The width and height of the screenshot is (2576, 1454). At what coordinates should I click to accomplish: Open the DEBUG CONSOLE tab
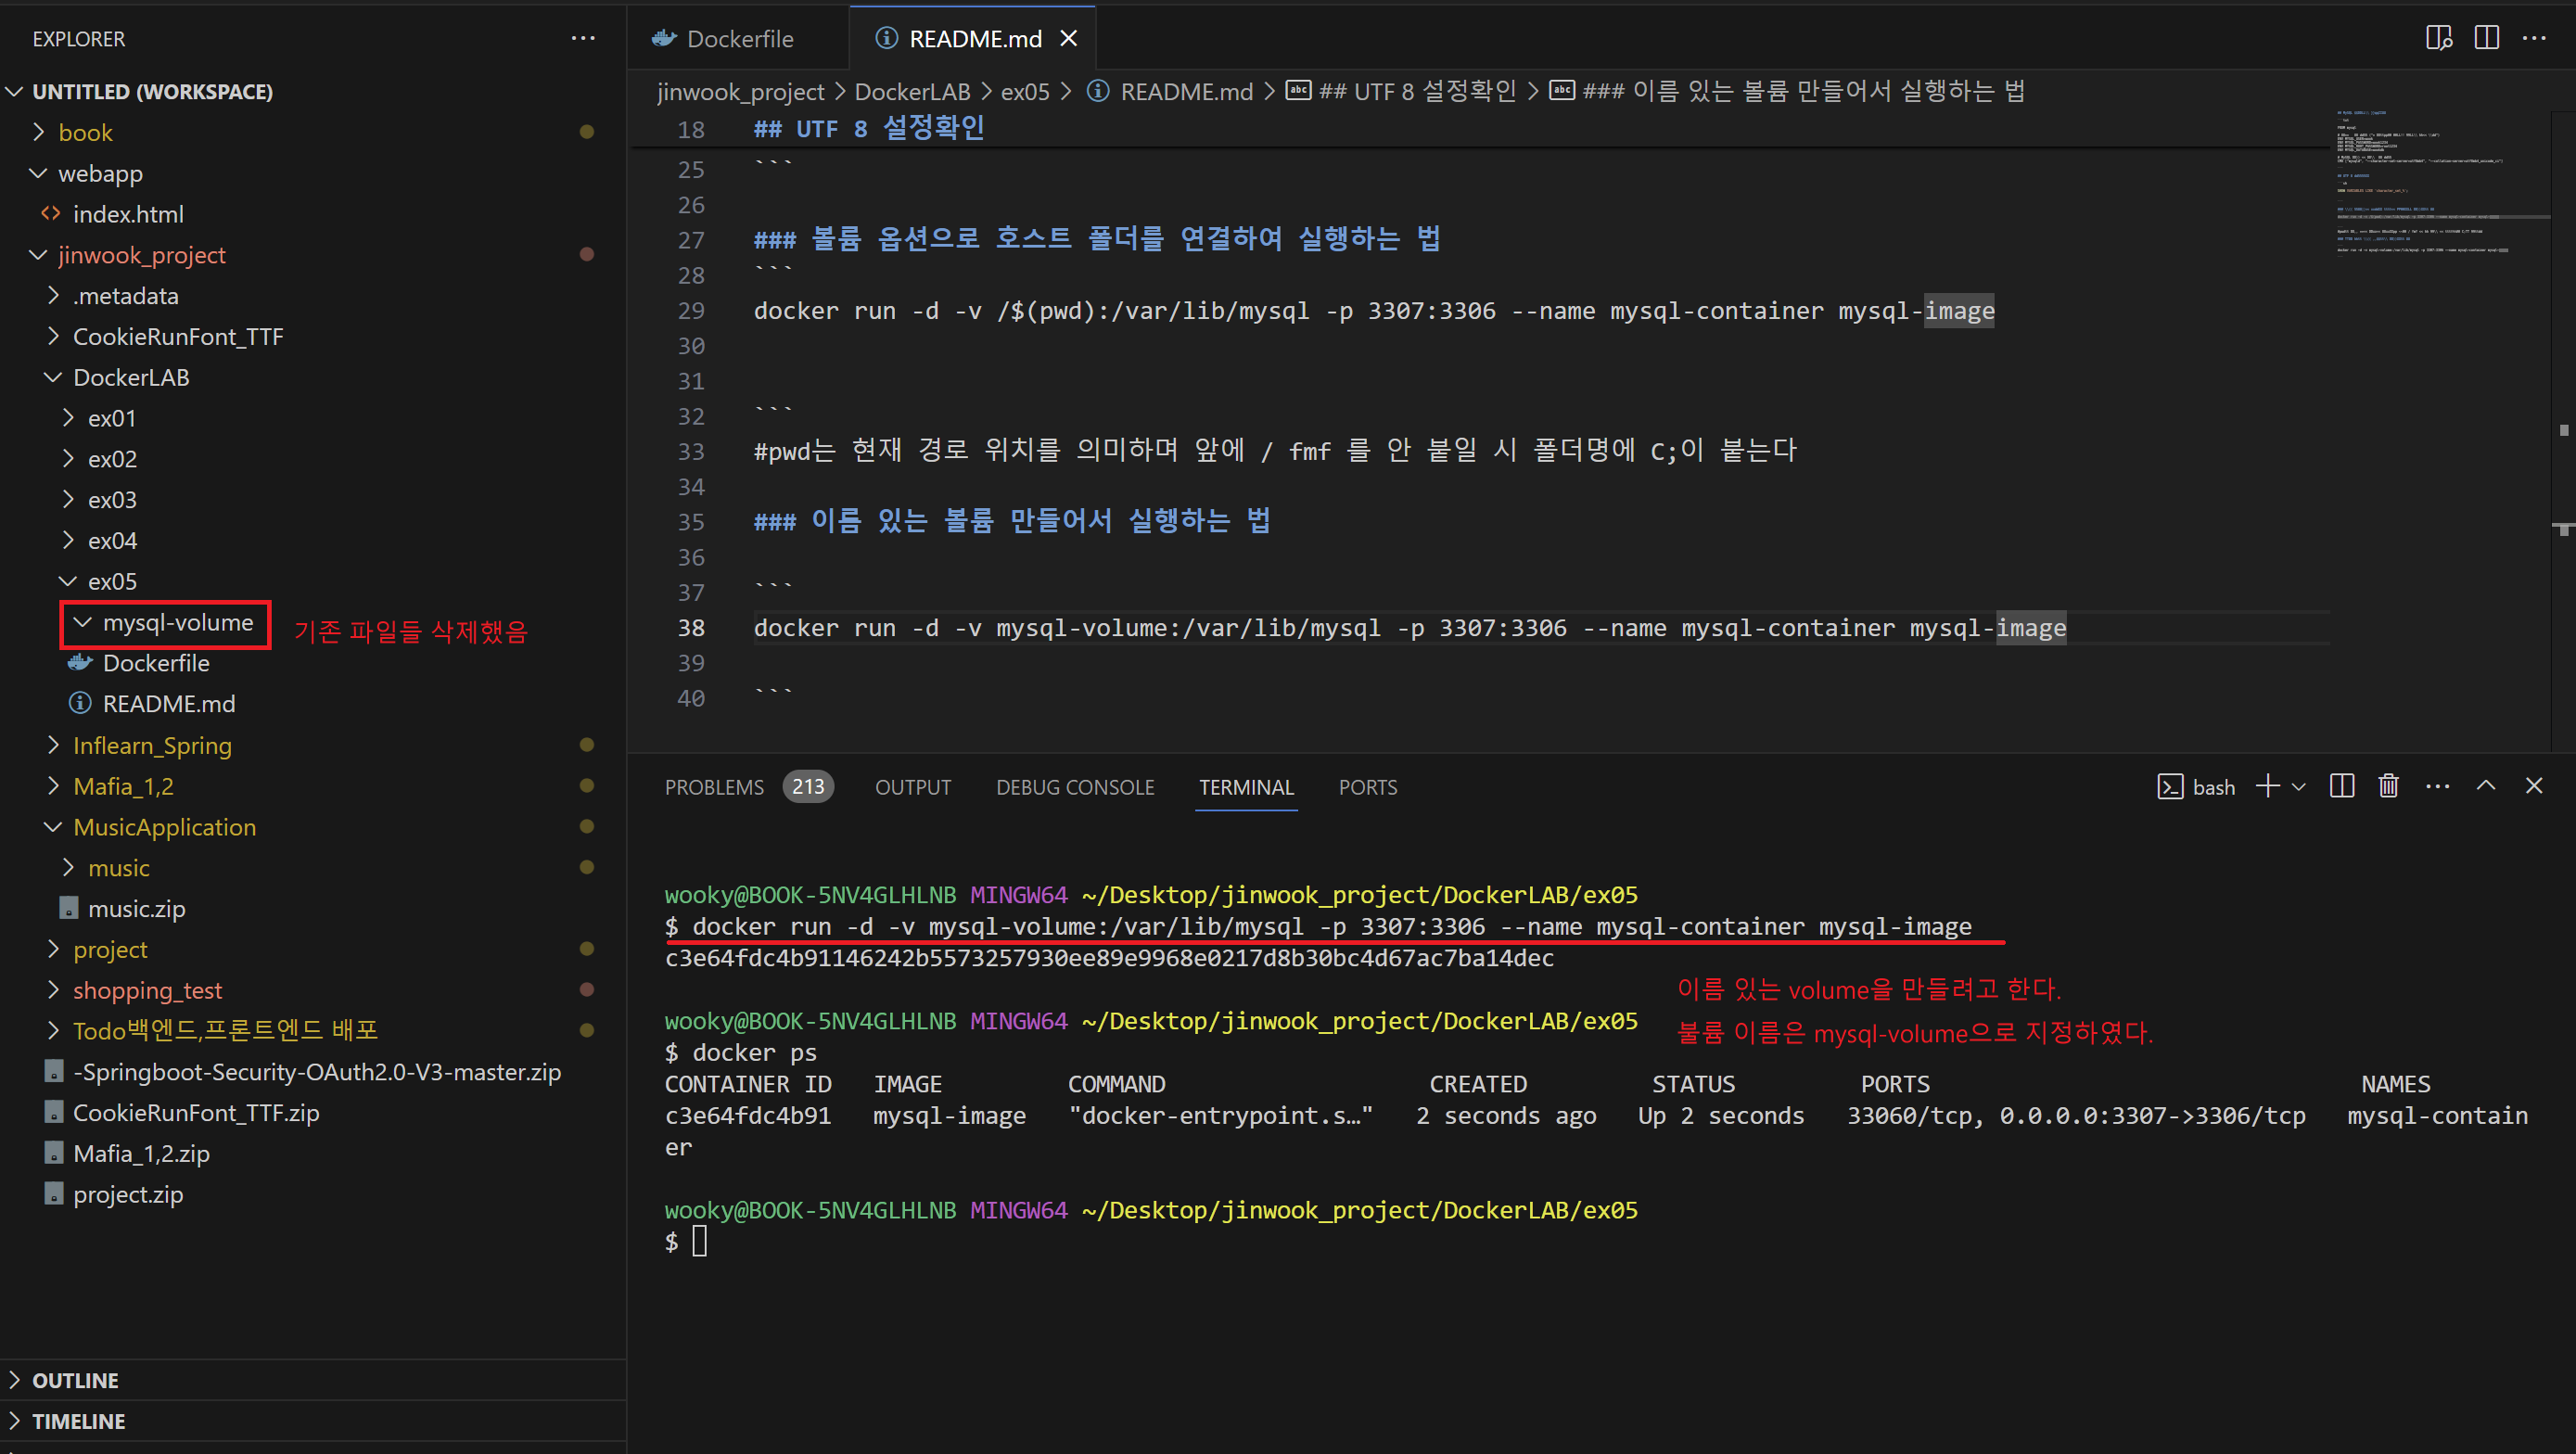point(1074,787)
